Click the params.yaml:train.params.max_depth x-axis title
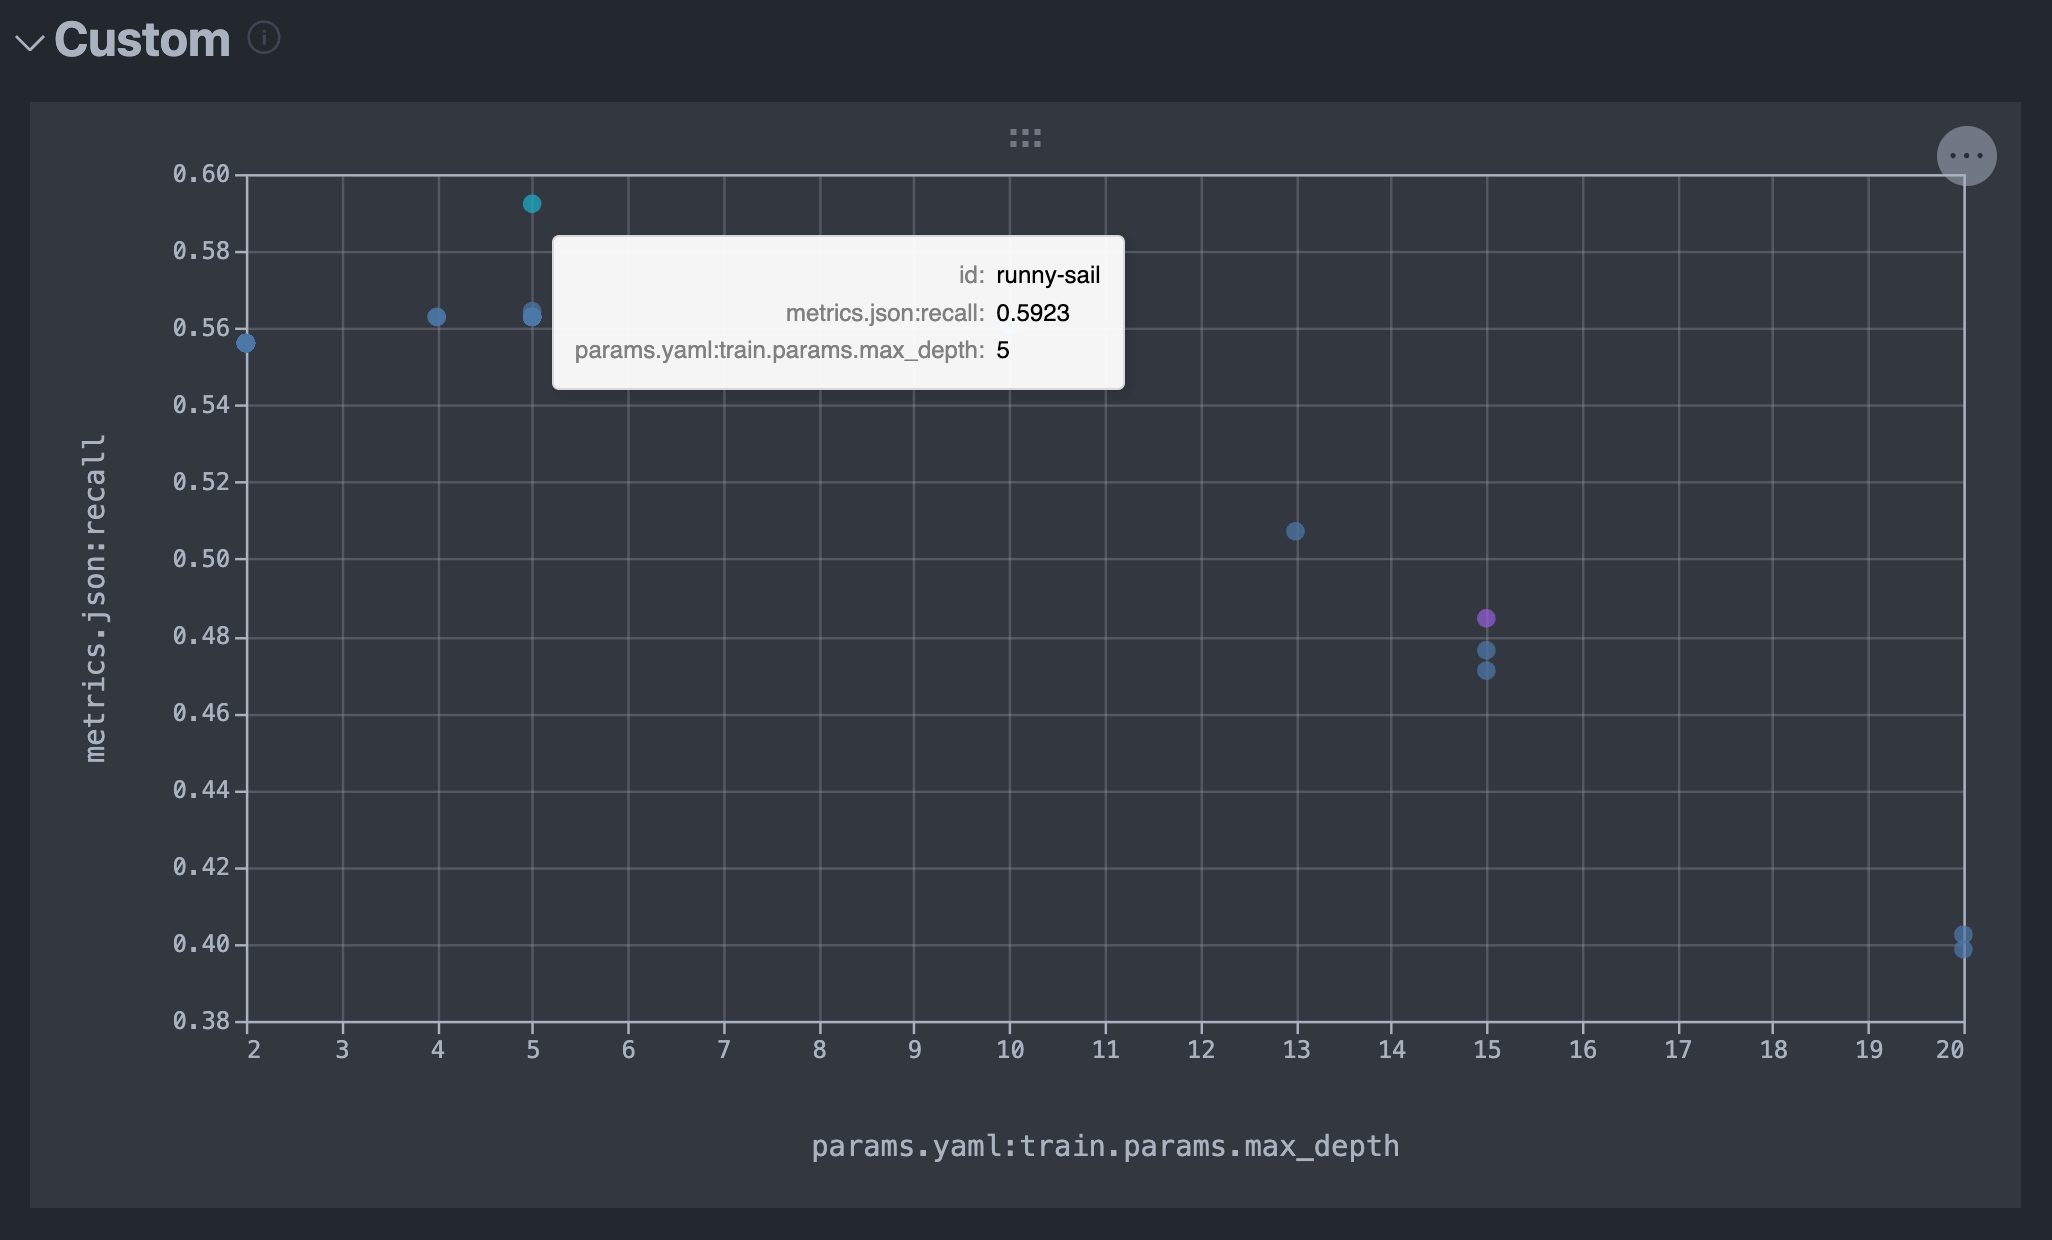The width and height of the screenshot is (2052, 1240). (x=1105, y=1146)
